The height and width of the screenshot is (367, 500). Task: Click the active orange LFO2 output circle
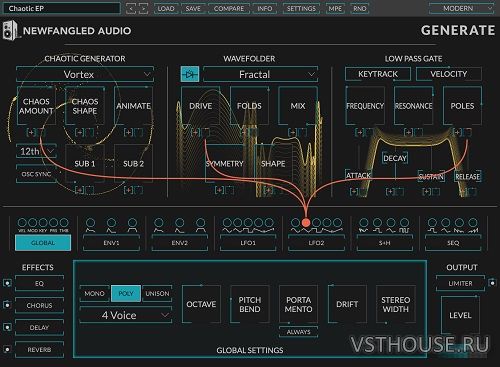click(x=306, y=222)
